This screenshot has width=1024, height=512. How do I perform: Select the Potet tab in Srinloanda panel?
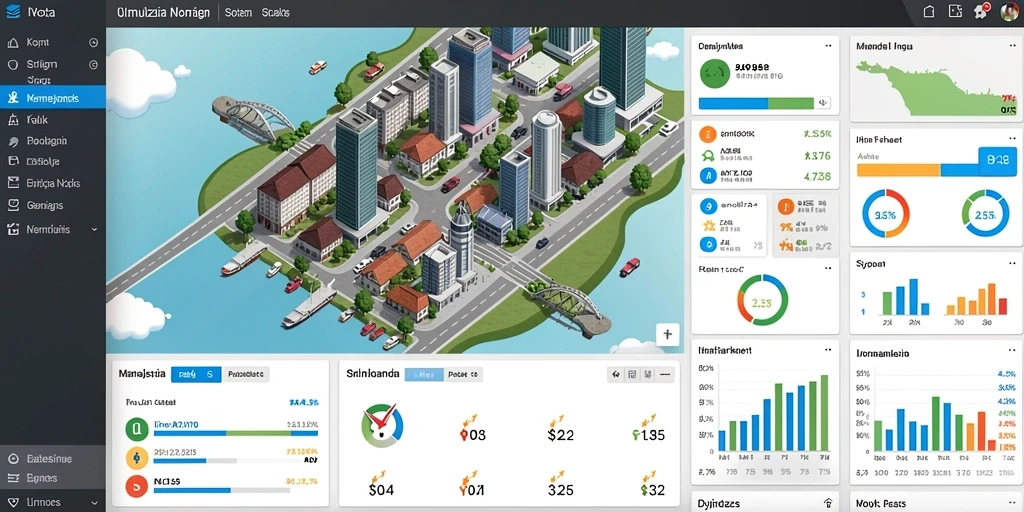click(x=464, y=375)
